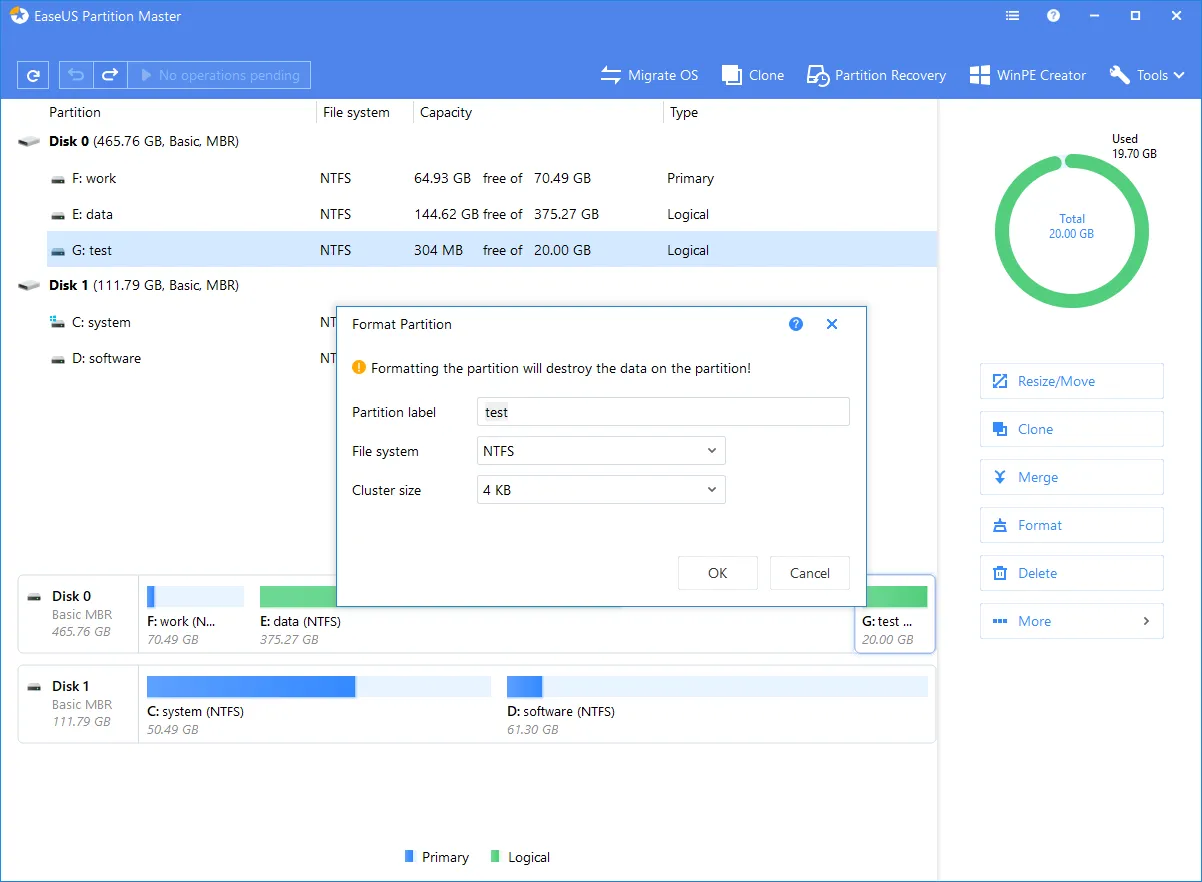Launch Partition Recovery from the toolbar
The width and height of the screenshot is (1202, 882).
pos(876,75)
